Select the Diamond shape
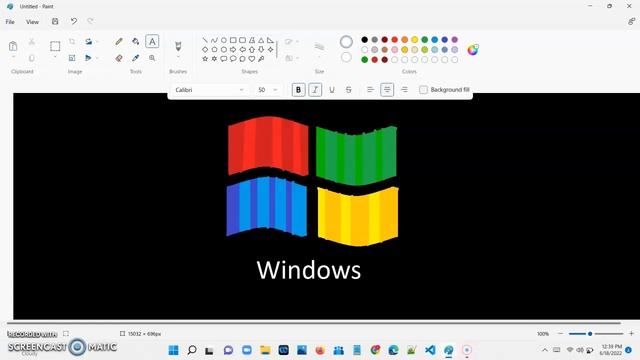Image resolution: width=640 pixels, height=360 pixels. tap(205, 49)
